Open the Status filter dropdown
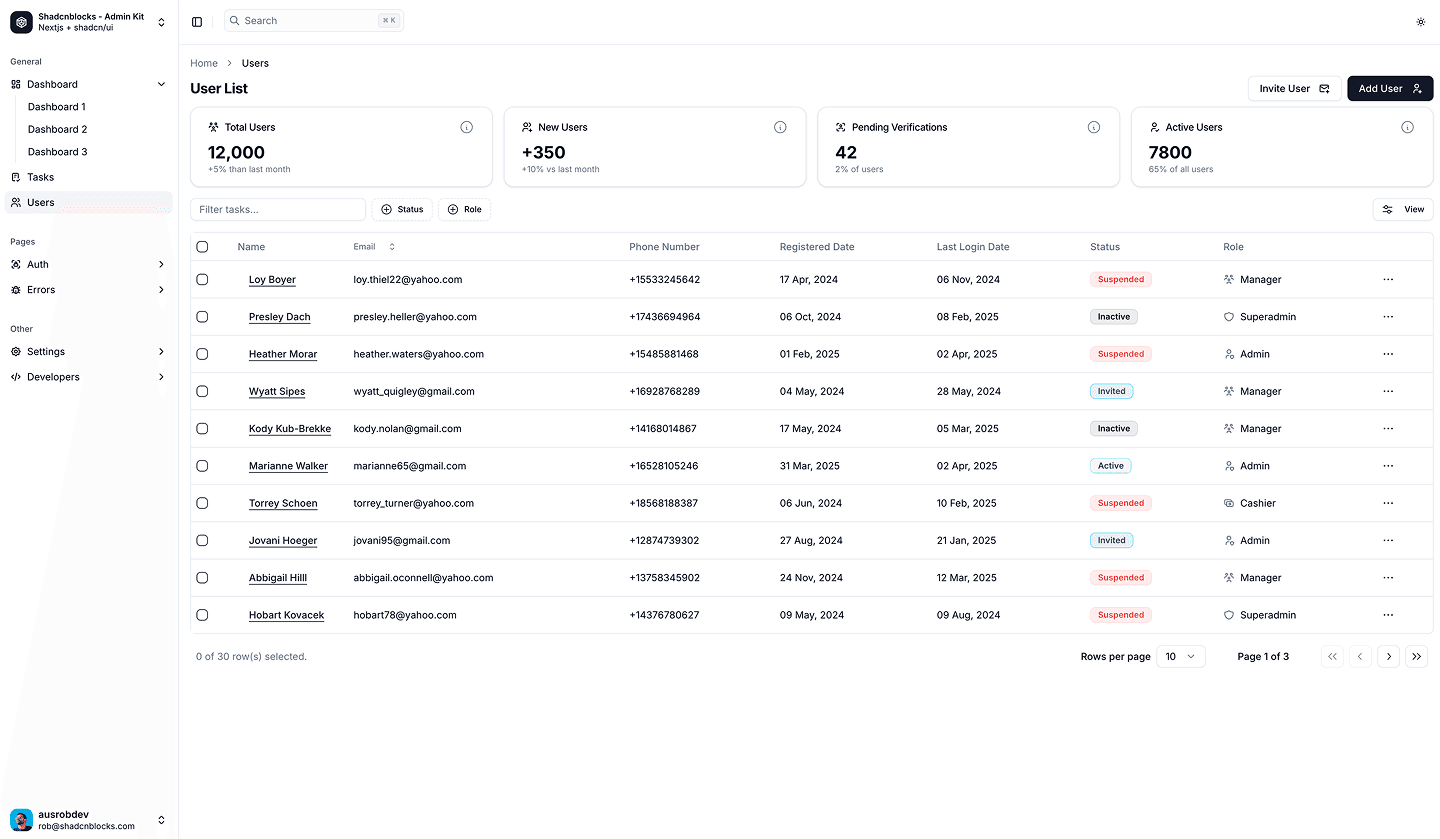 (x=402, y=209)
